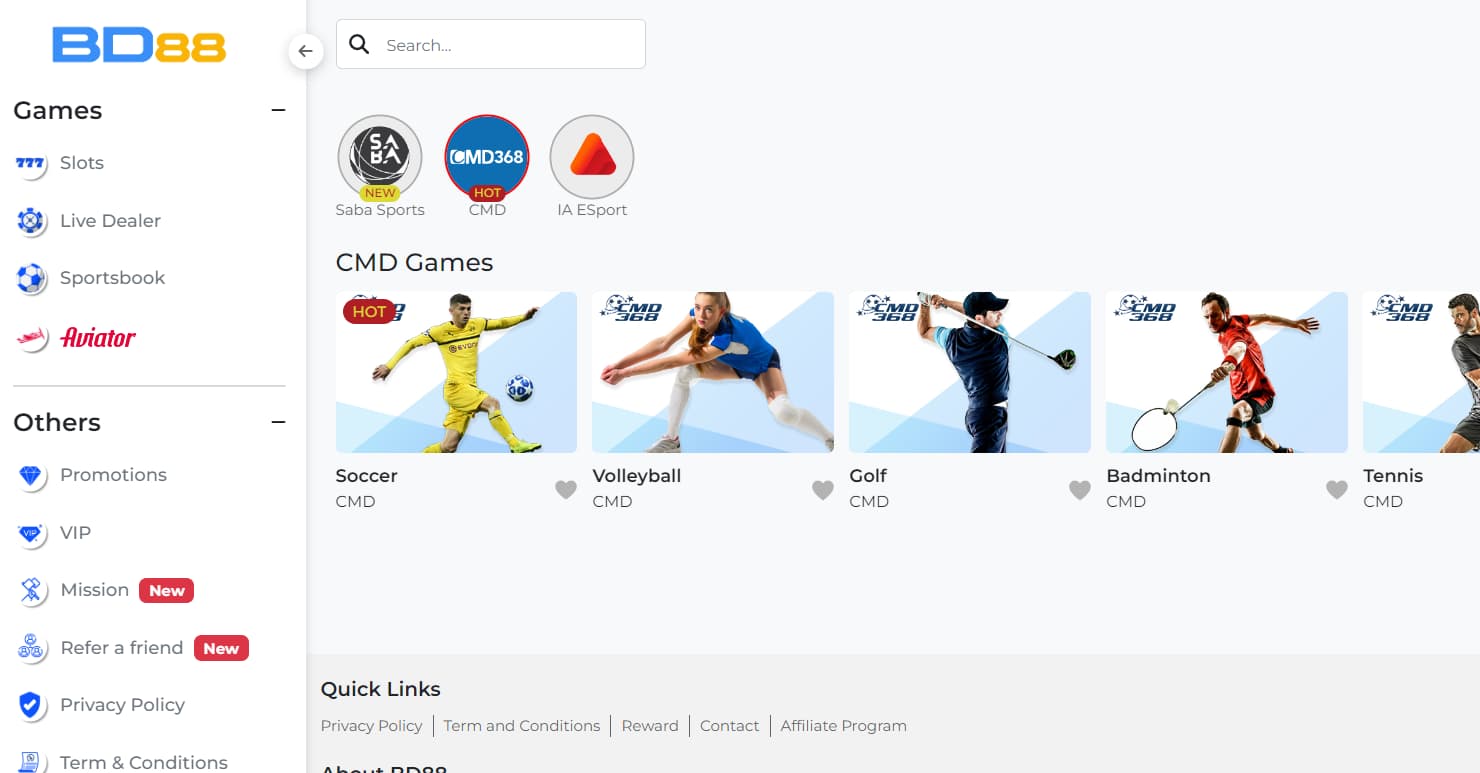Open the Affiliate Program quick link
The width and height of the screenshot is (1480, 773).
coord(844,726)
